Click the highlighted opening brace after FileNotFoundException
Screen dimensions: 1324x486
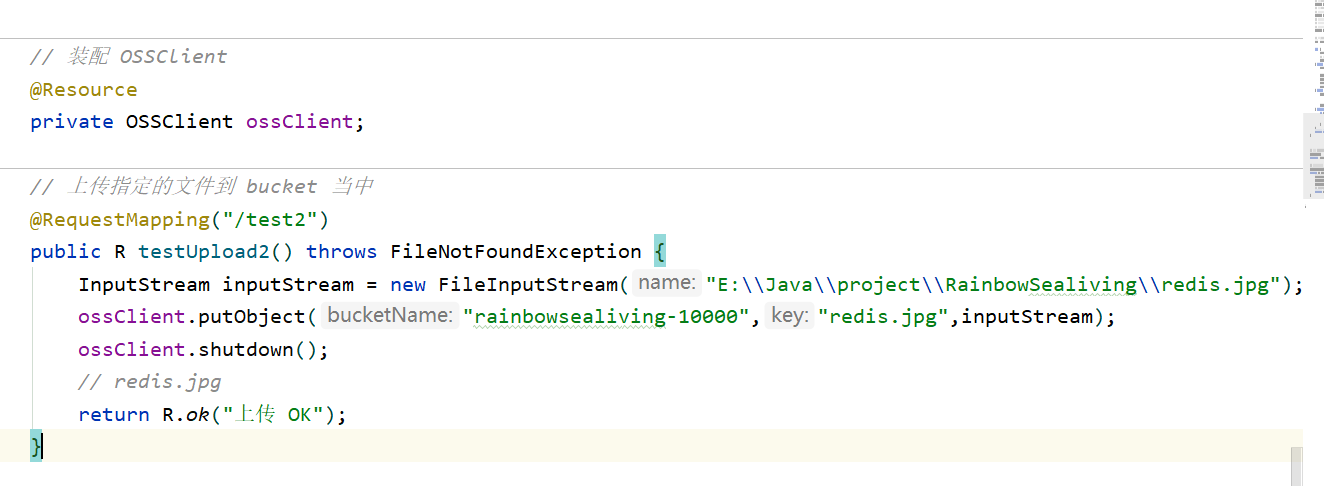658,252
